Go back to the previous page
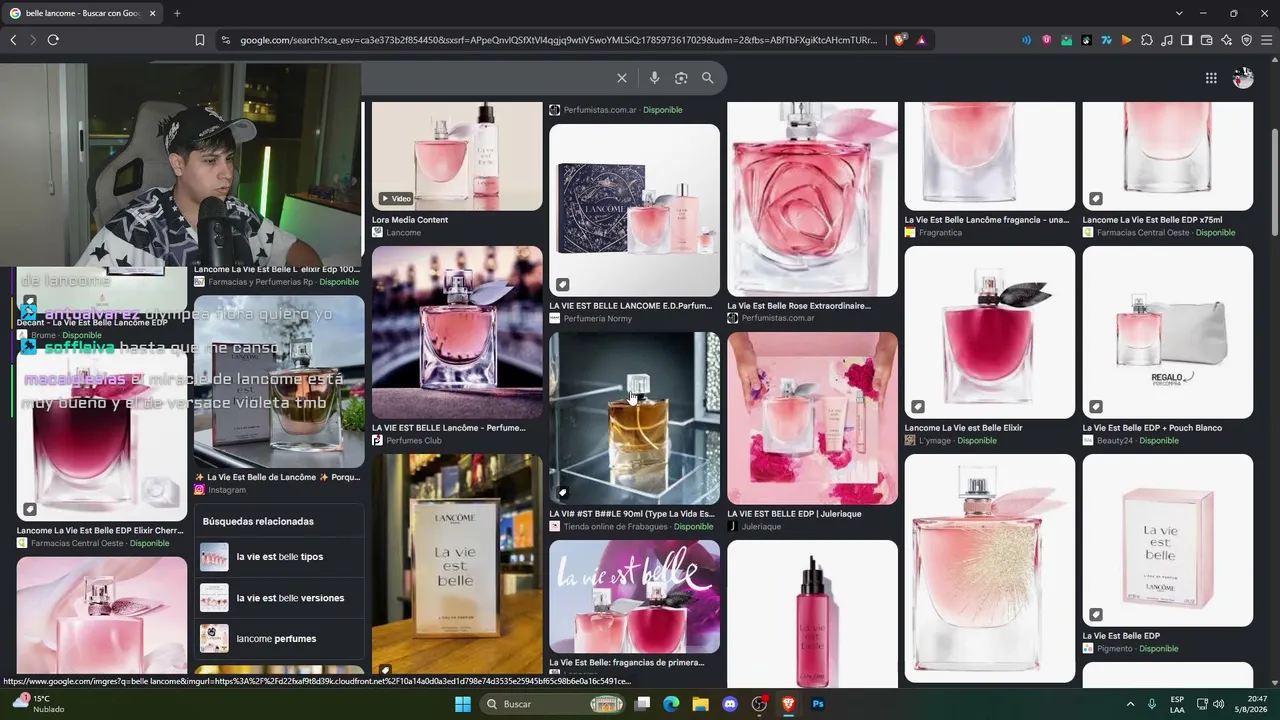Viewport: 1280px width, 720px height. pyautogui.click(x=13, y=40)
